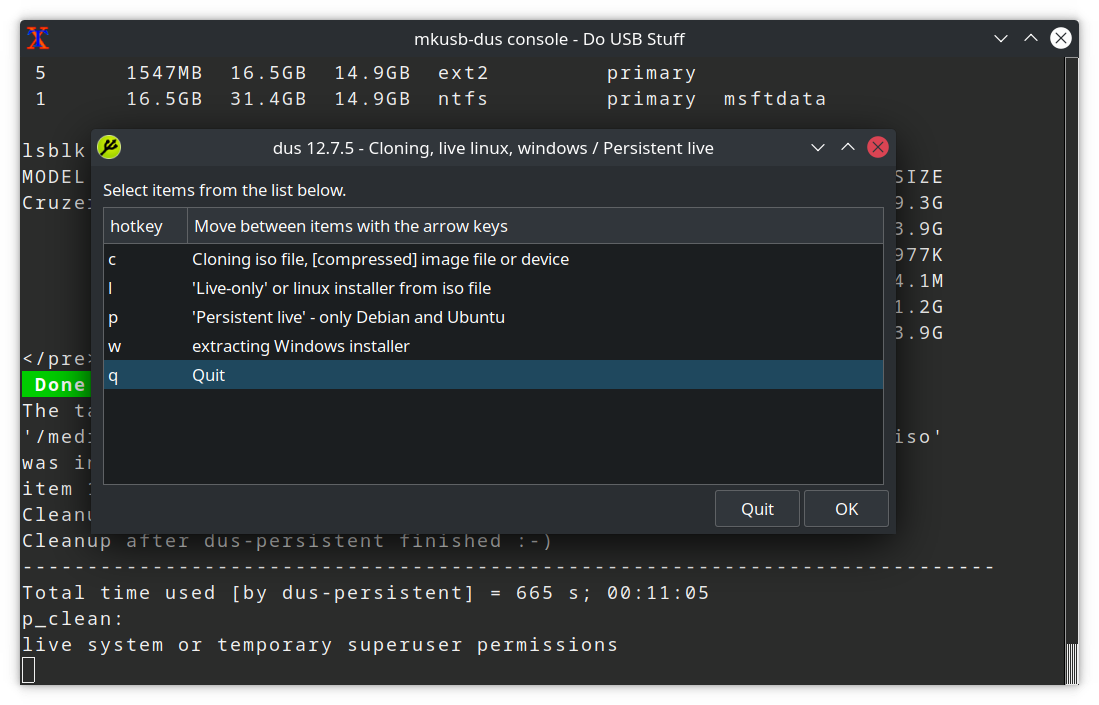Close the mkusb-dus console window
Screen dimensions: 1099x705
coord(1061,39)
